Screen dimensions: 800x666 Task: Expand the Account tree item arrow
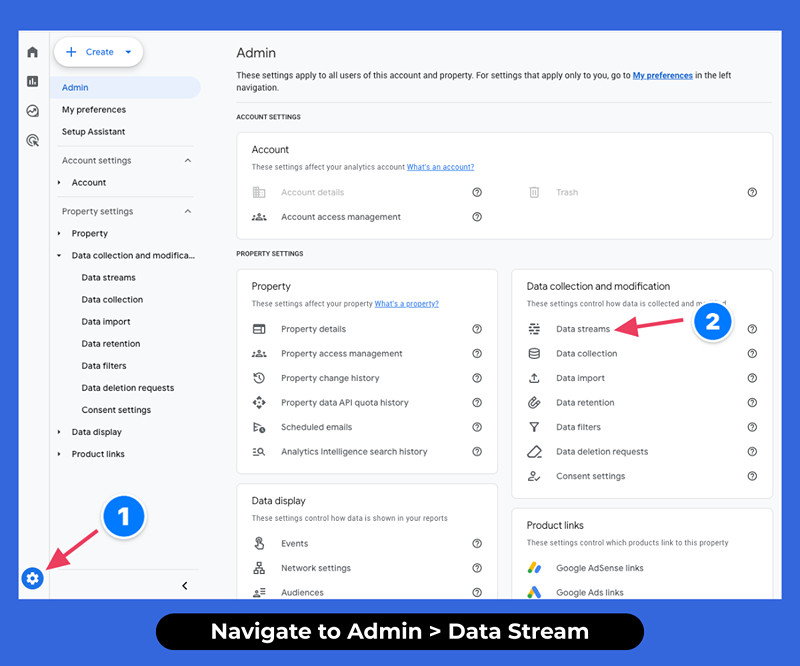click(59, 183)
